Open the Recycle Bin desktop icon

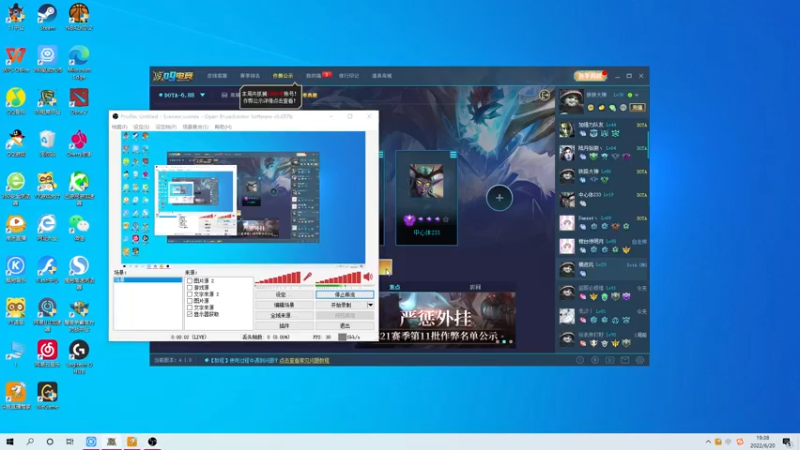(x=47, y=143)
